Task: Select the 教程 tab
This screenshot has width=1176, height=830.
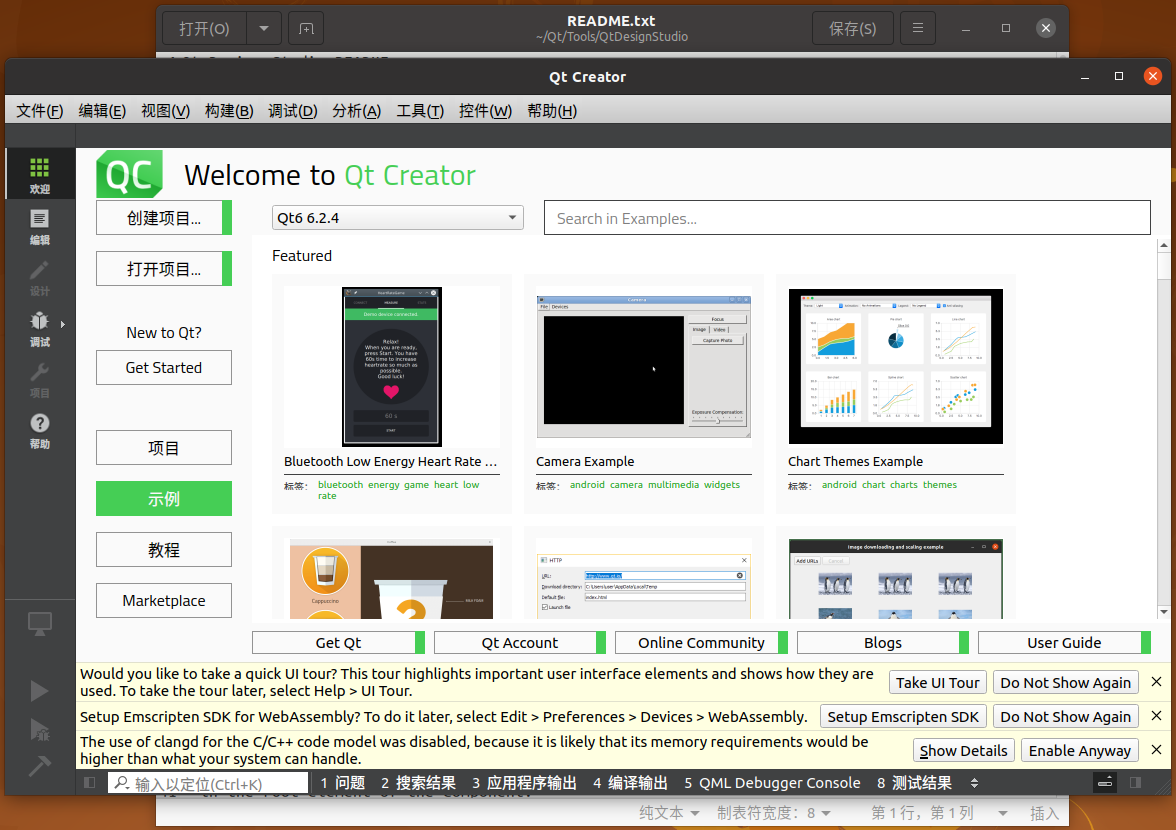Action: tap(164, 550)
